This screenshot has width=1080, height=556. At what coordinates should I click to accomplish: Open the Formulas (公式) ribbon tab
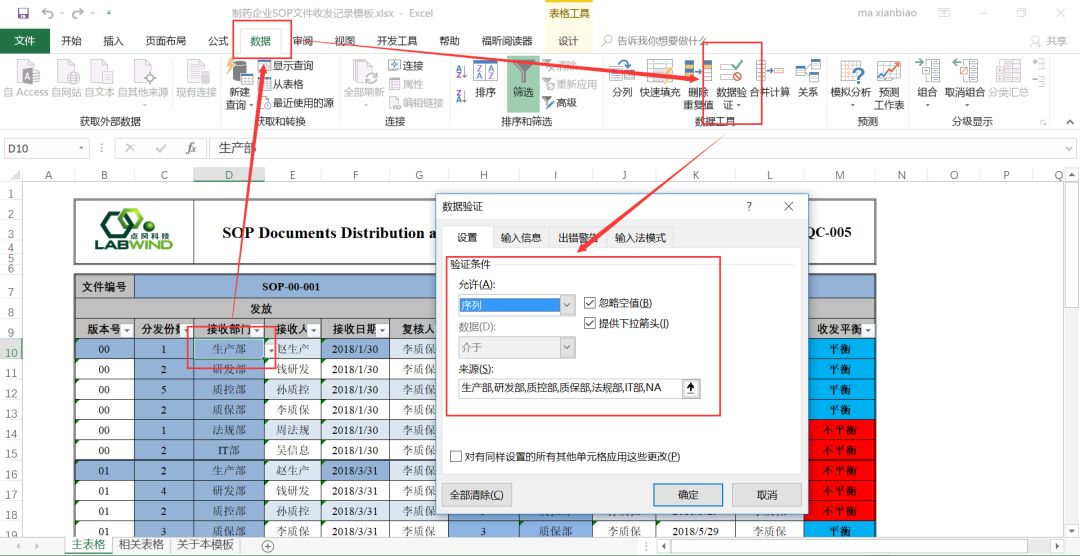218,41
